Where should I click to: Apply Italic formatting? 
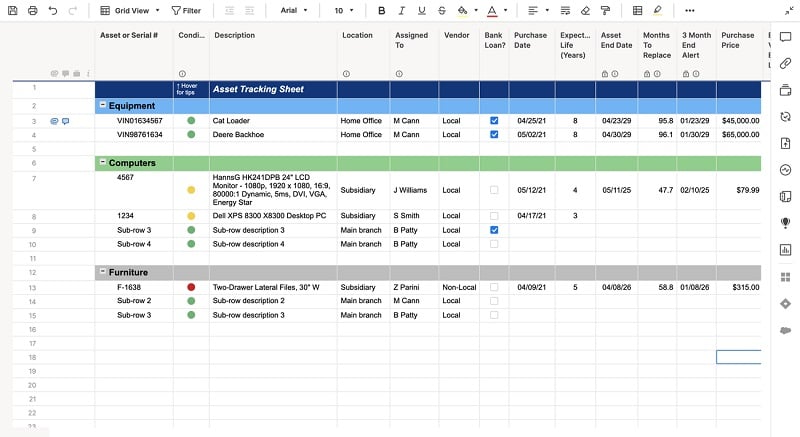402,10
